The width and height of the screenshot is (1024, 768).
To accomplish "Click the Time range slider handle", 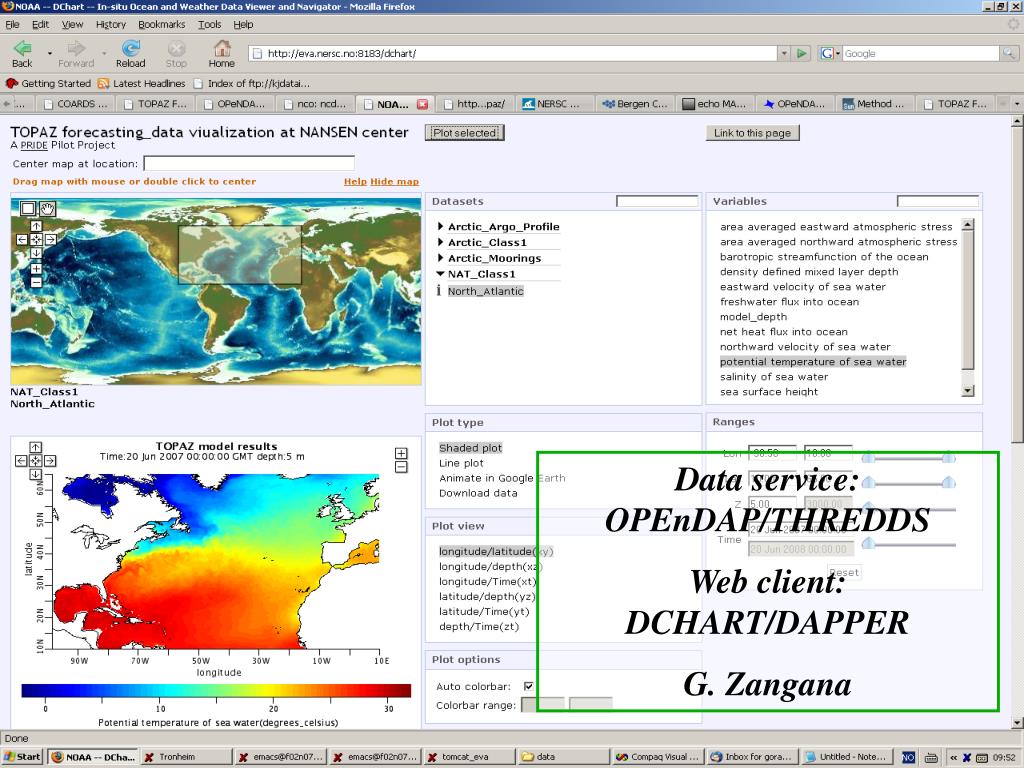I will (x=868, y=543).
